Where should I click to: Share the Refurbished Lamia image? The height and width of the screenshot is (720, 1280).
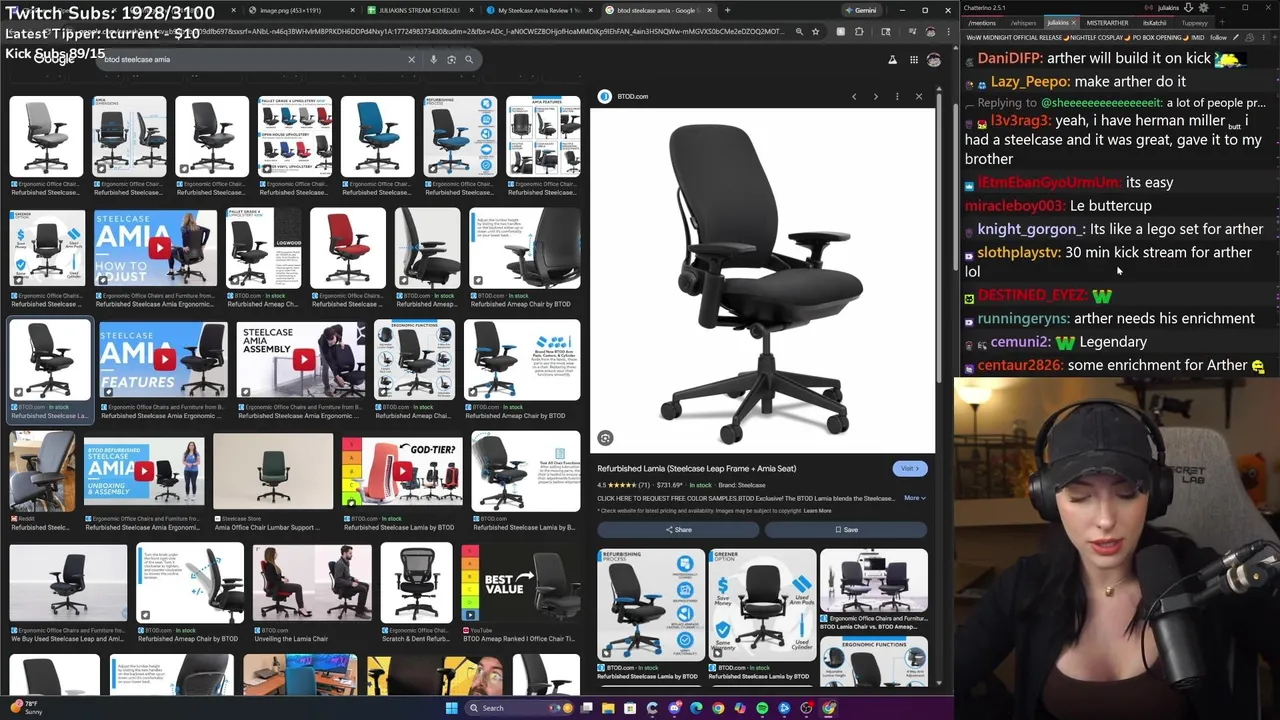(x=679, y=530)
